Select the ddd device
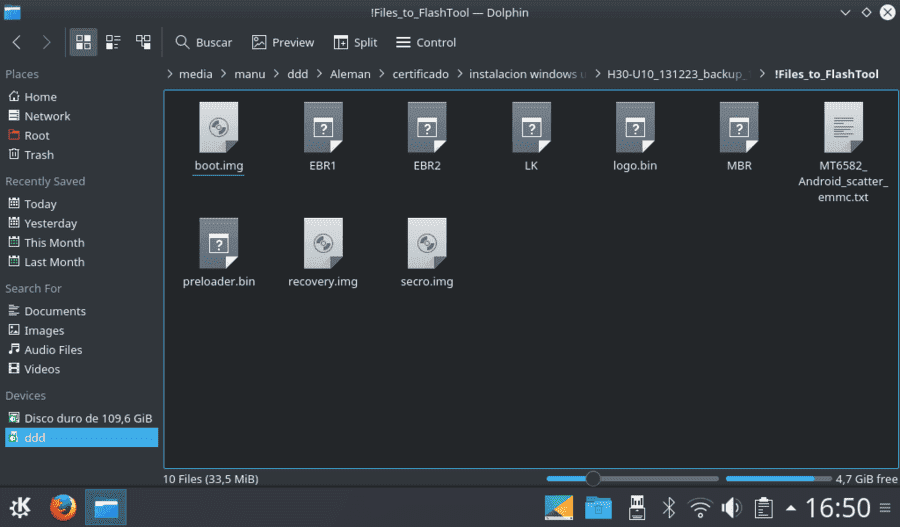The height and width of the screenshot is (527, 900). click(x=81, y=437)
